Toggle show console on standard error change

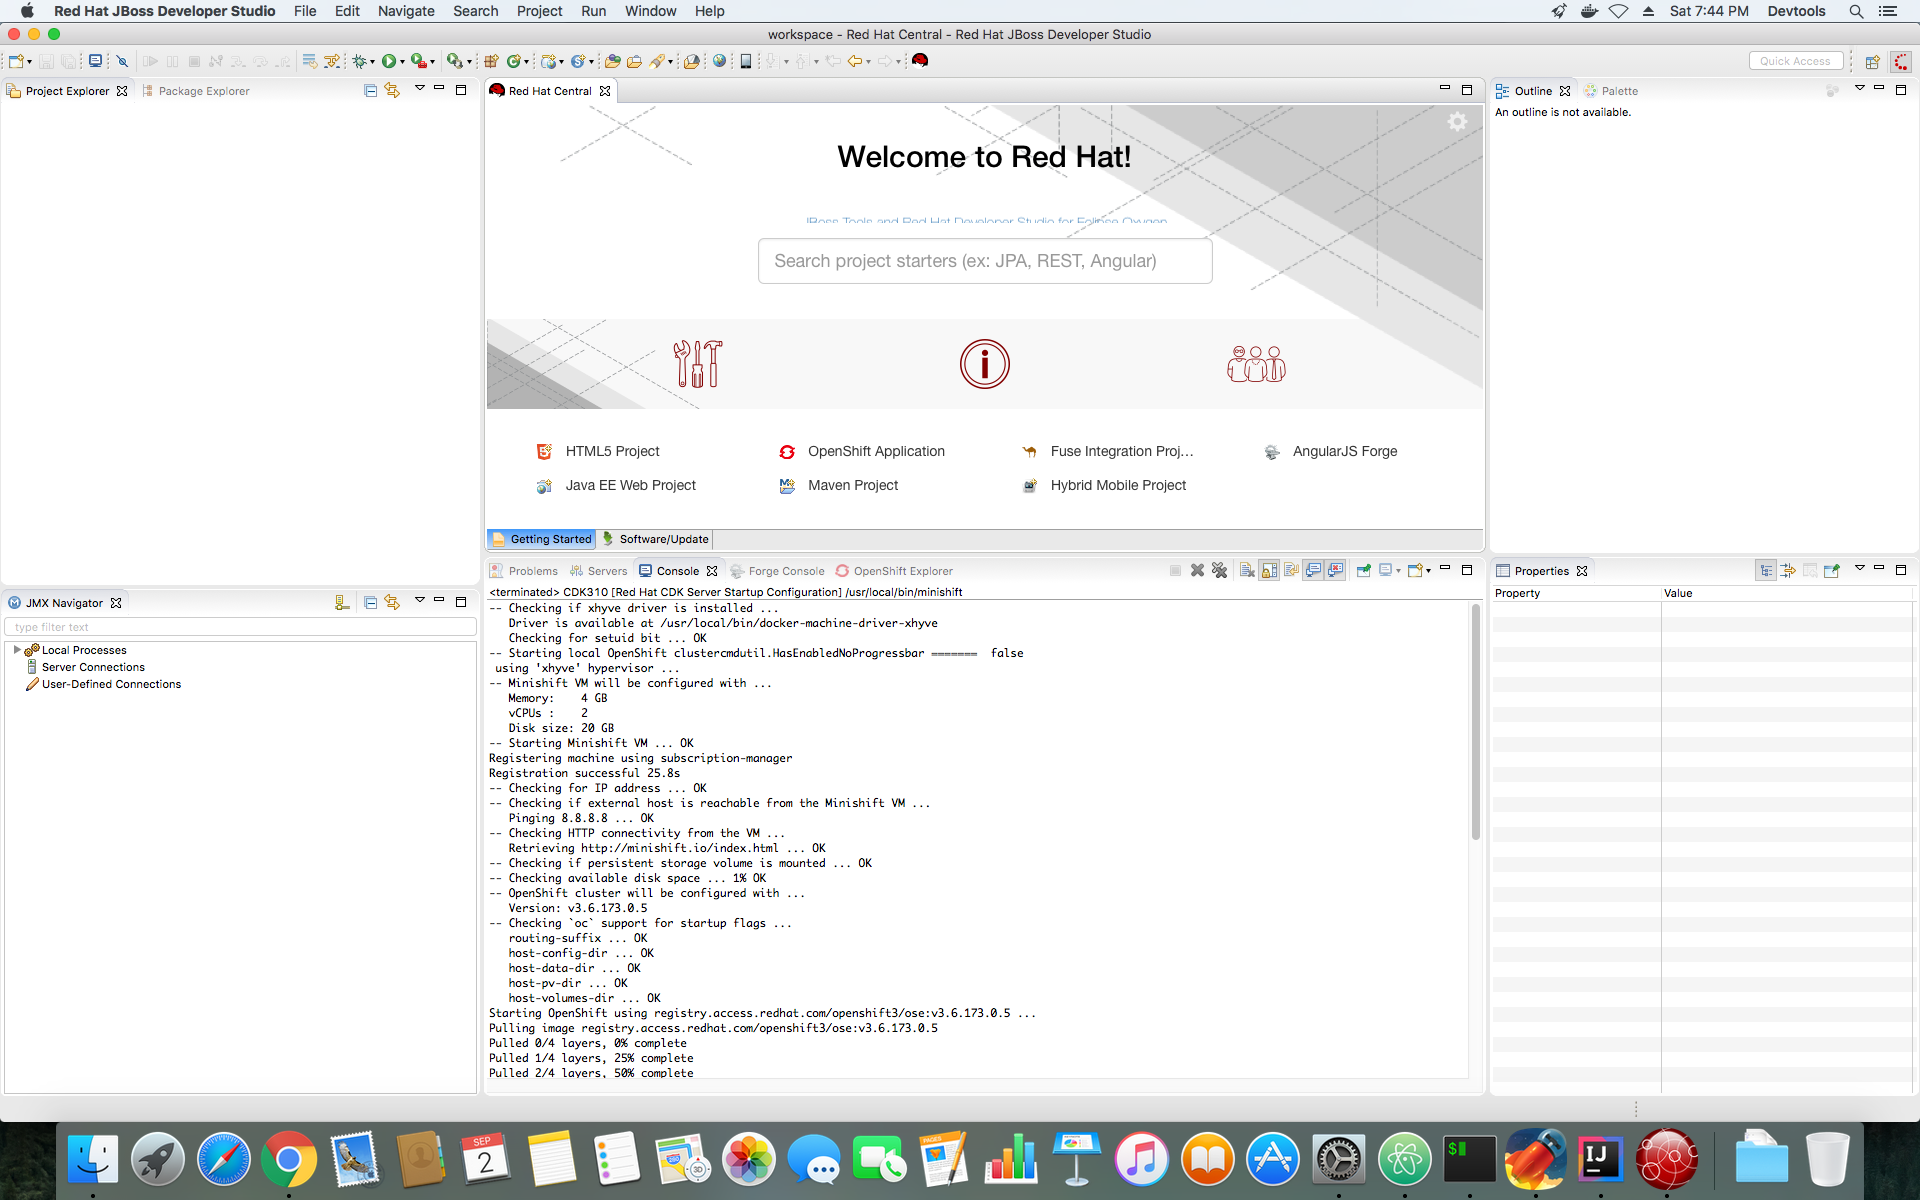tap(1335, 571)
